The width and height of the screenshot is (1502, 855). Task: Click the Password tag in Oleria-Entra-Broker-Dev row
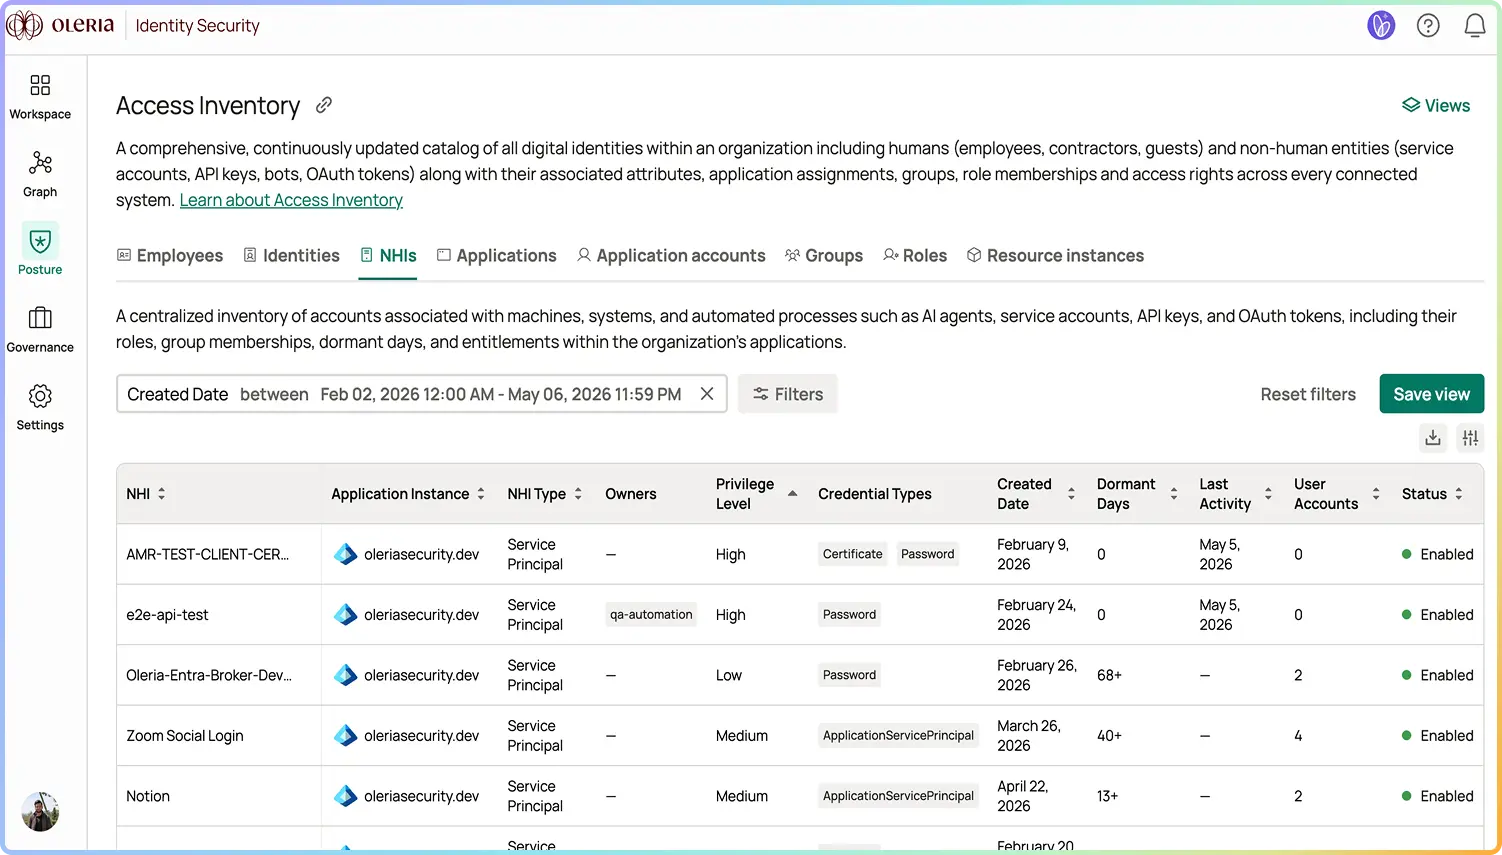[x=849, y=675]
